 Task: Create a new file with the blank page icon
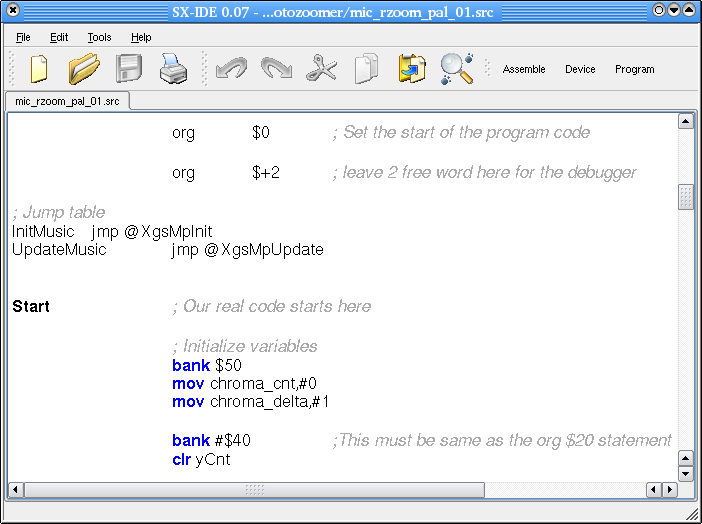(x=39, y=69)
